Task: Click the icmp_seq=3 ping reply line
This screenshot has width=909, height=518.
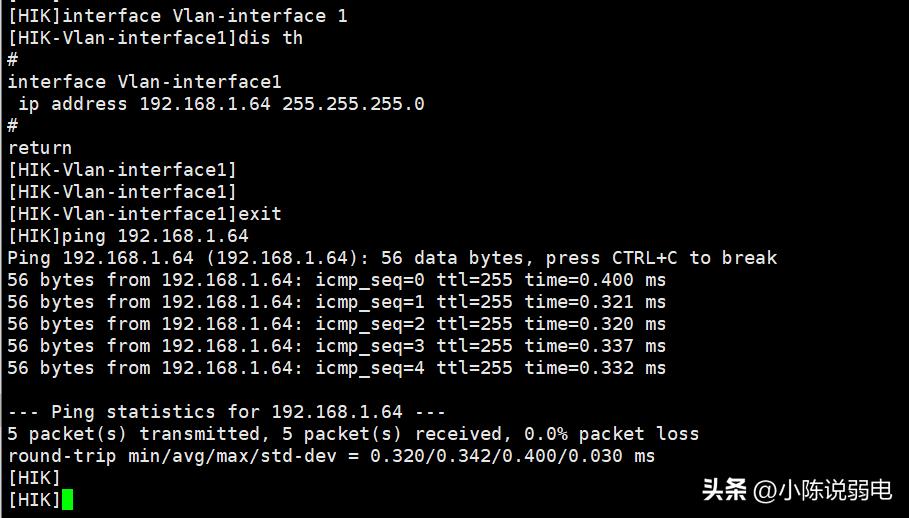Action: tap(336, 346)
